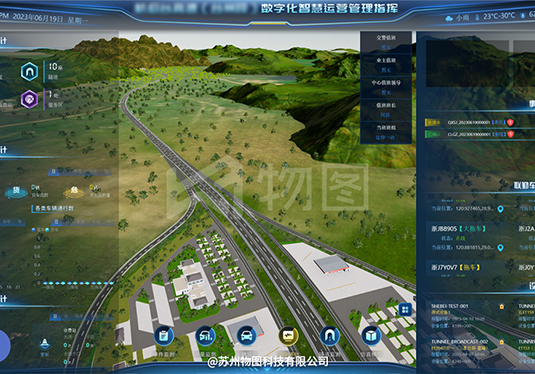
Task: Select the highlighted yellow equipment monitor icon
Action: pyautogui.click(x=288, y=336)
